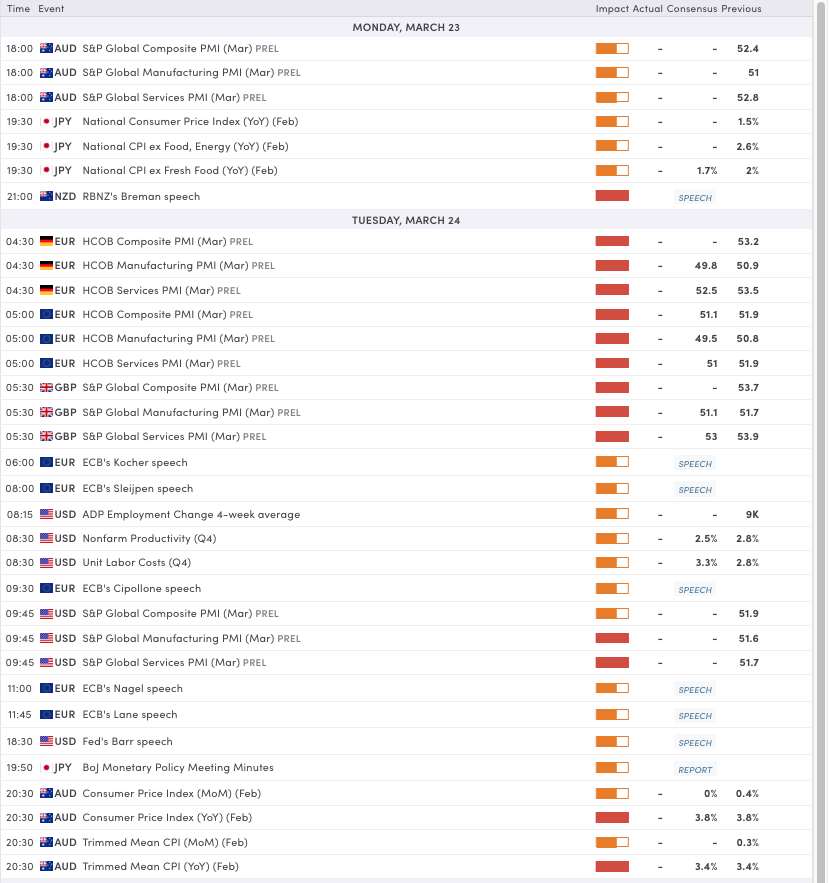Image resolution: width=829 pixels, height=883 pixels.
Task: Click previous value 53.7 for GBP Composite PMI
Action: tap(748, 387)
